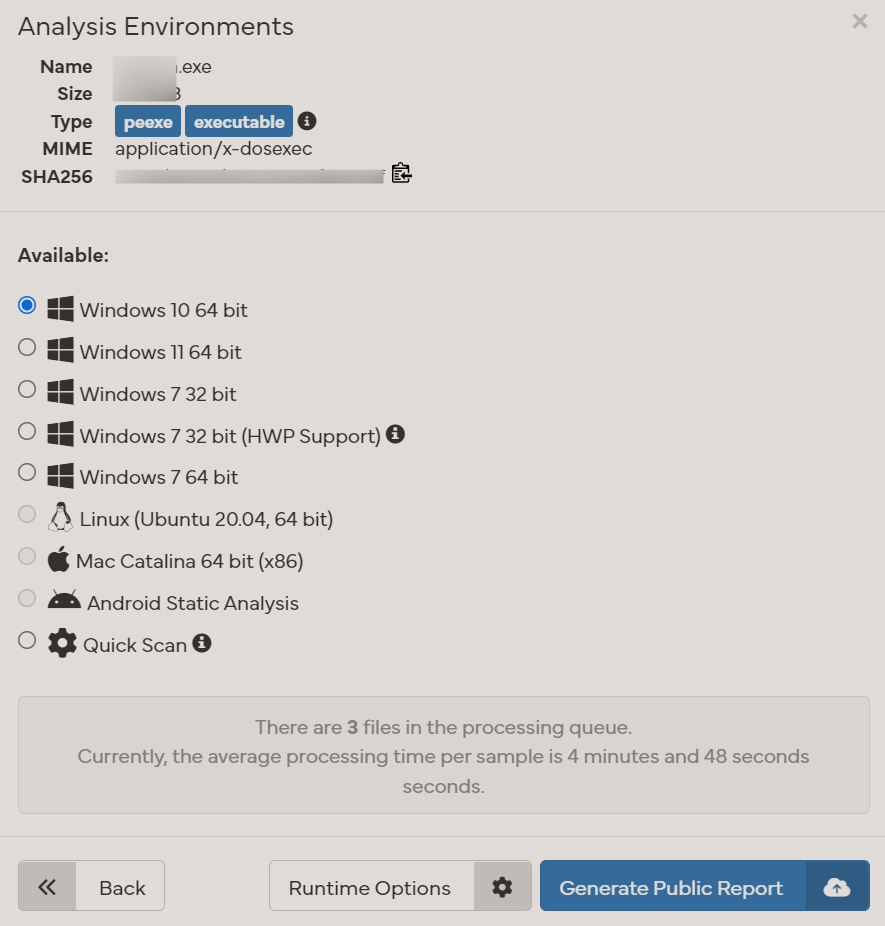Click the executable type tag
Viewport: 885px width, 926px height.
[x=239, y=122]
